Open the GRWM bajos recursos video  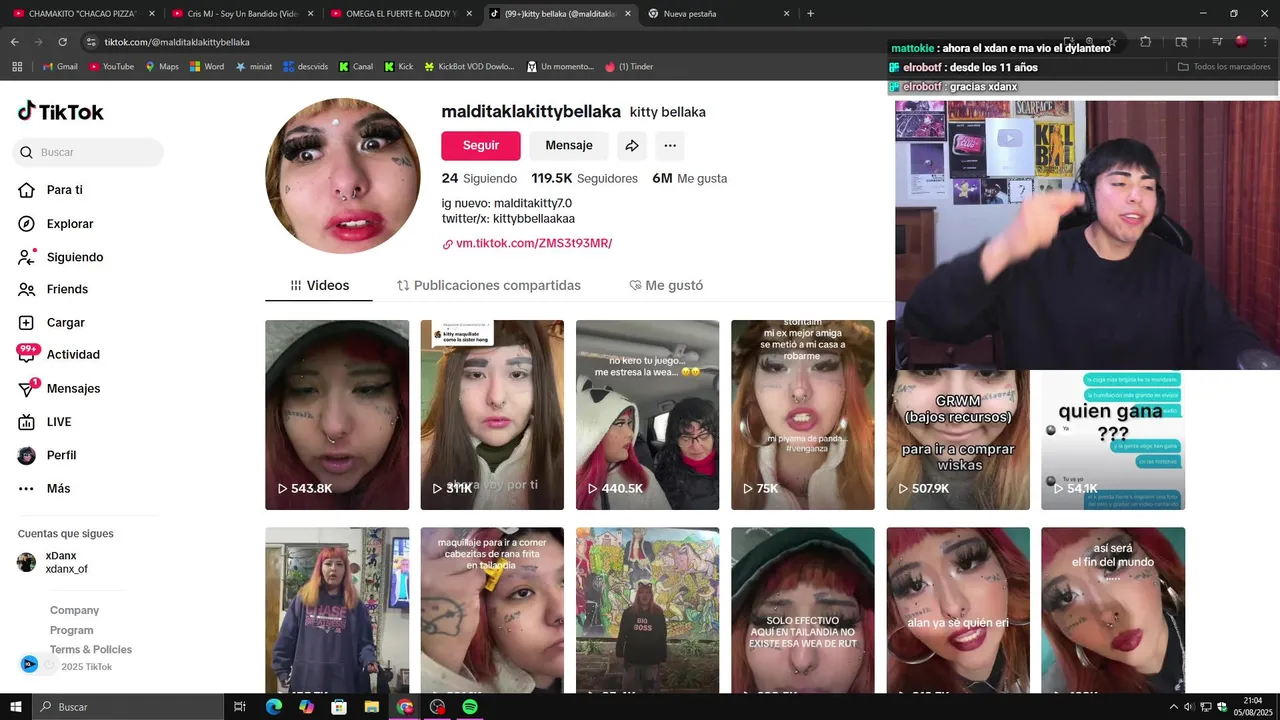[x=958, y=440]
